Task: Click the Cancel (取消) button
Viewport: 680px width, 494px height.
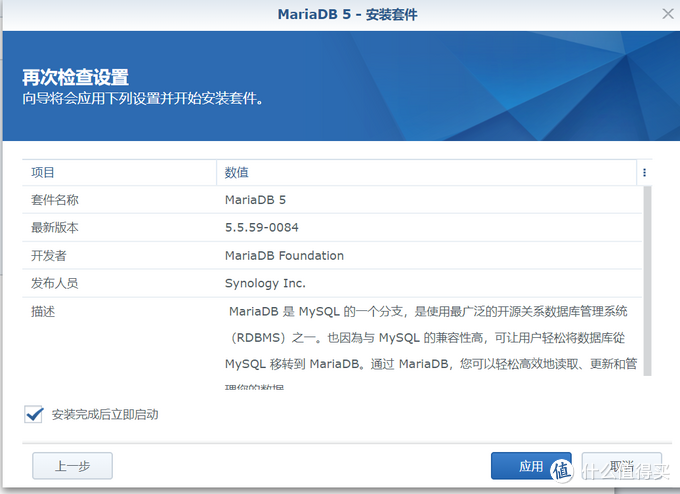Action: (621, 466)
